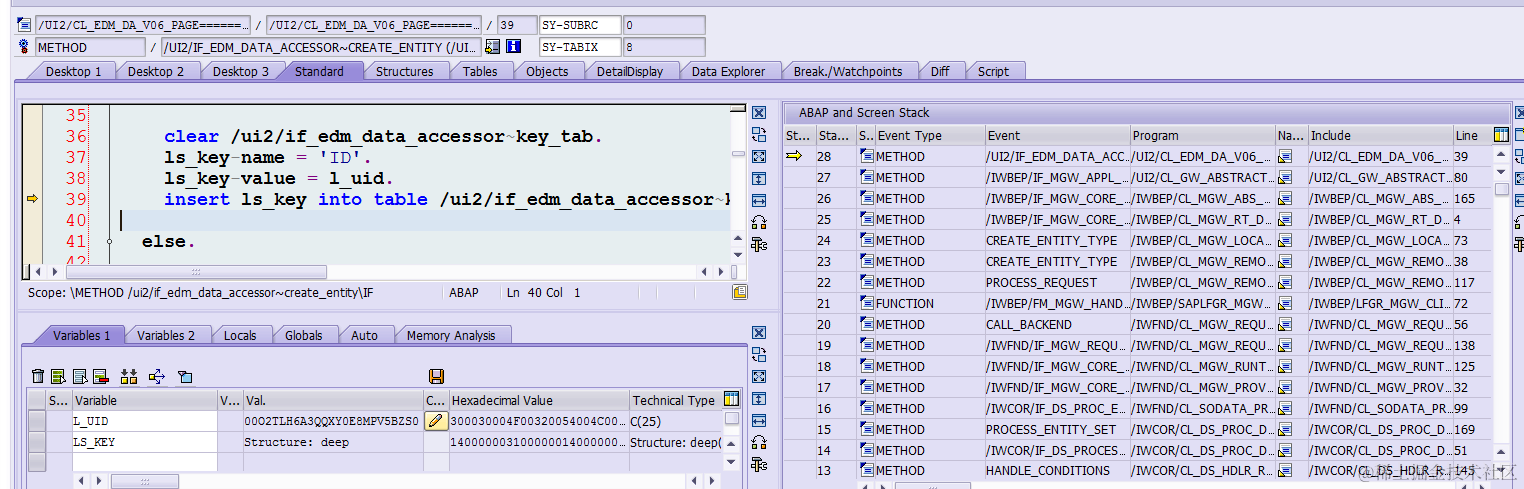Click source editor status bar notes icon
The width and height of the screenshot is (1524, 489).
point(740,292)
